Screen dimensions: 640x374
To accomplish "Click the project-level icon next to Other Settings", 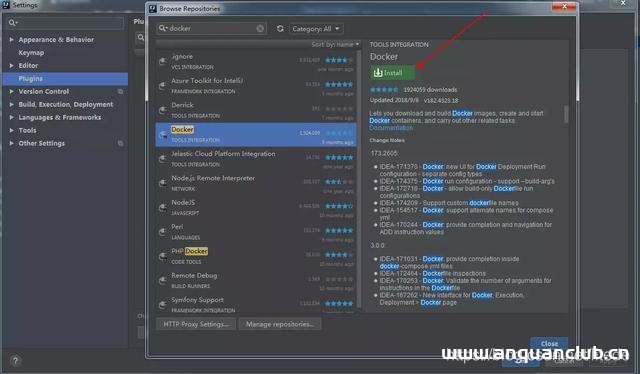I will 120,143.
